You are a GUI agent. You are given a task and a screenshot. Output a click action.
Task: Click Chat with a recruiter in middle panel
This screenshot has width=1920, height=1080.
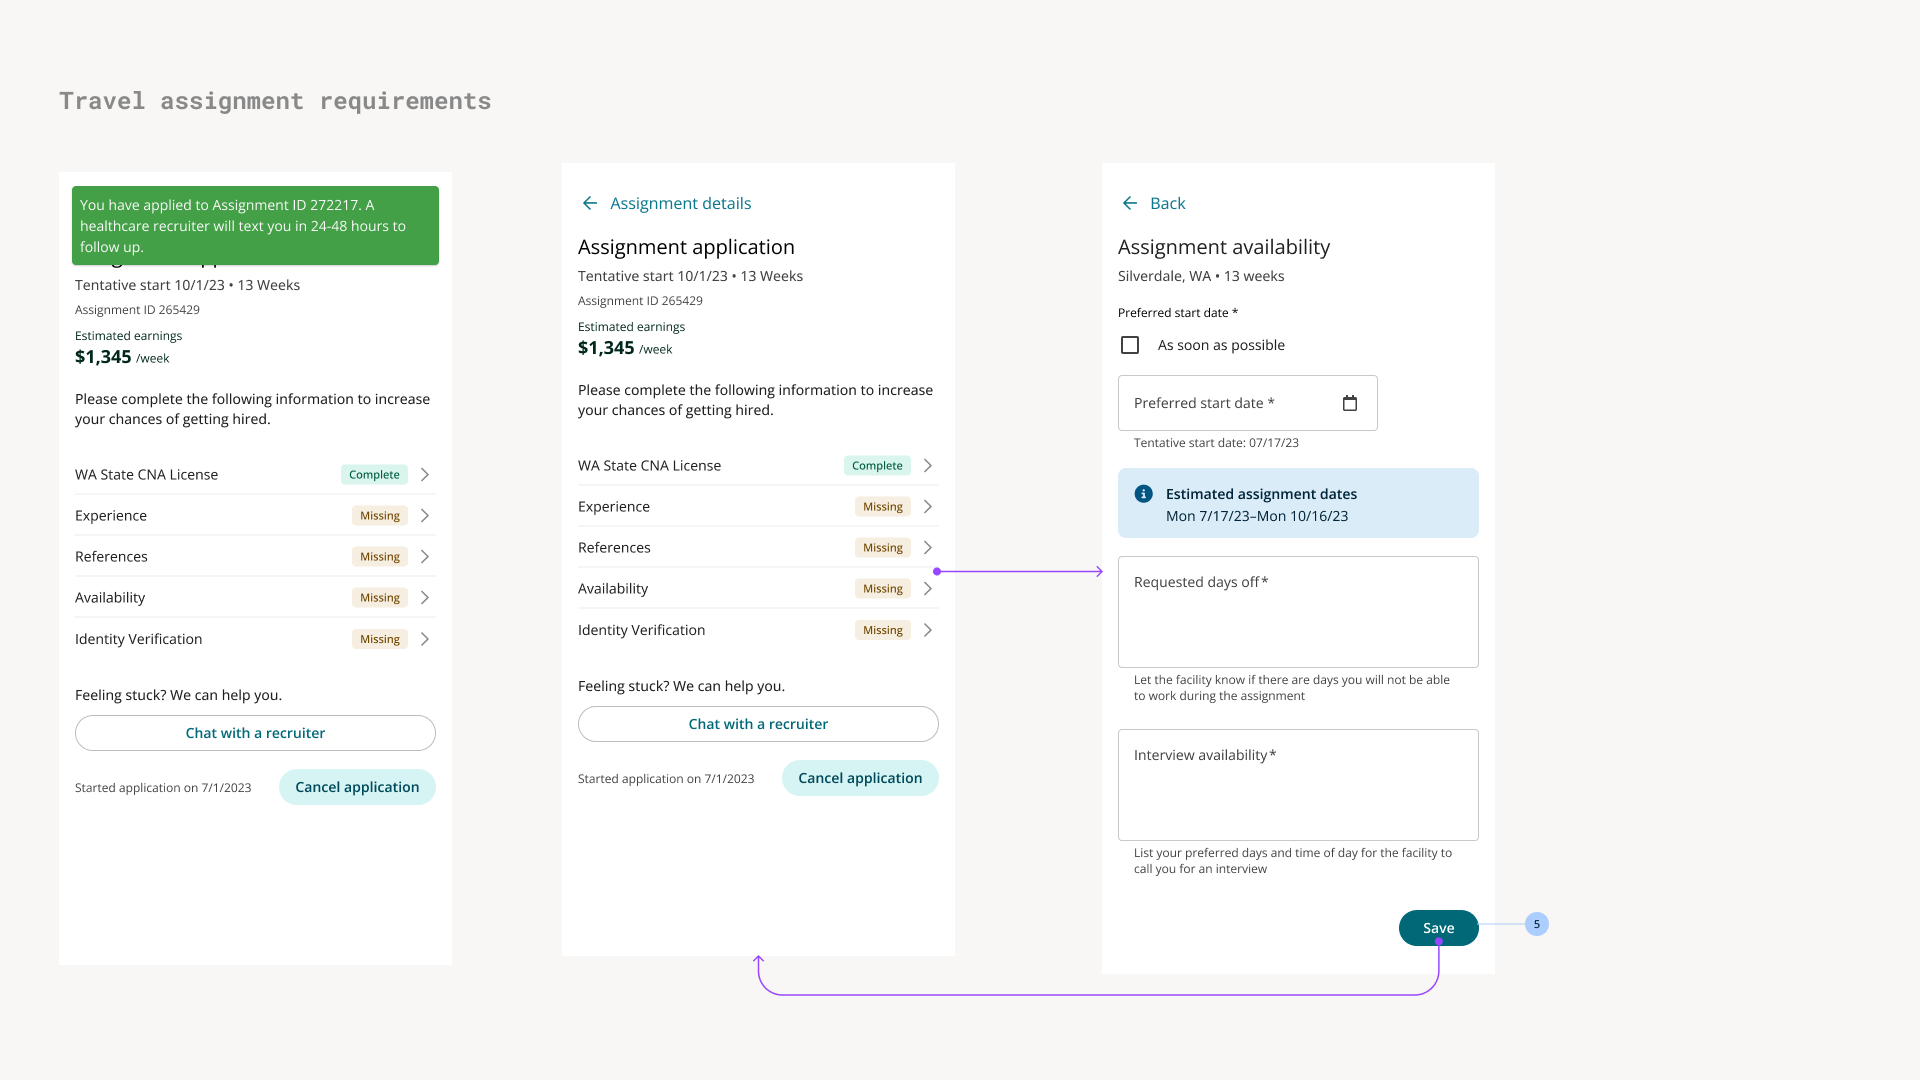pos(758,724)
